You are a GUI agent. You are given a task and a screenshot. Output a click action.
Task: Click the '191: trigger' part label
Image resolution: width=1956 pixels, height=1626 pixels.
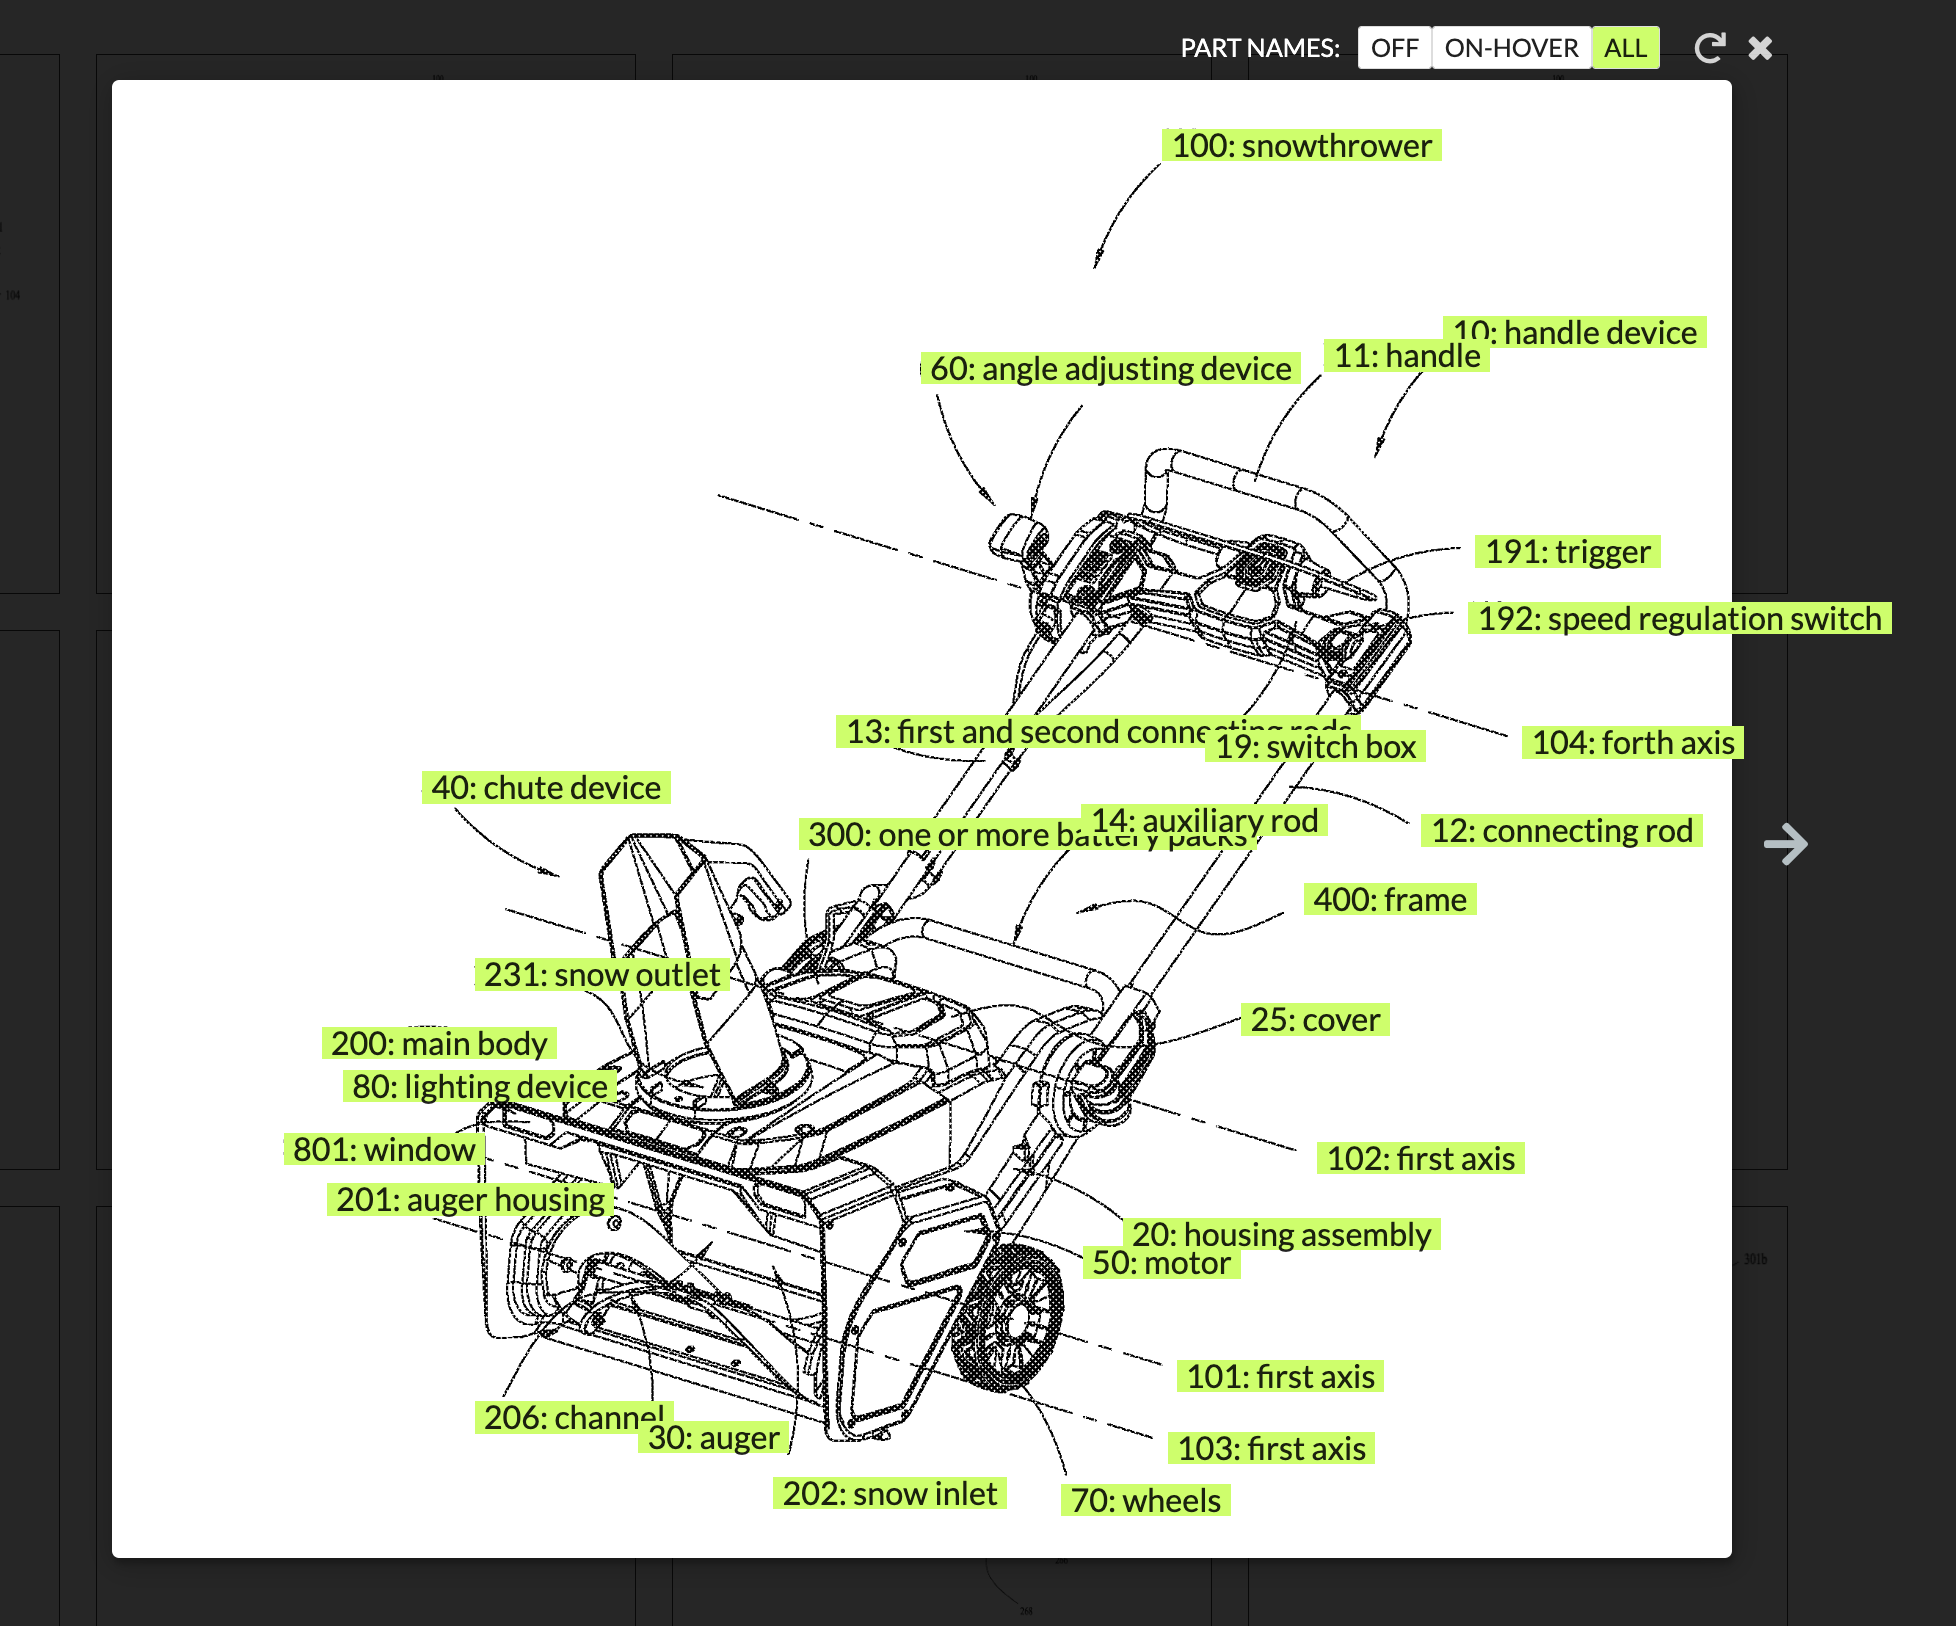click(x=1567, y=552)
